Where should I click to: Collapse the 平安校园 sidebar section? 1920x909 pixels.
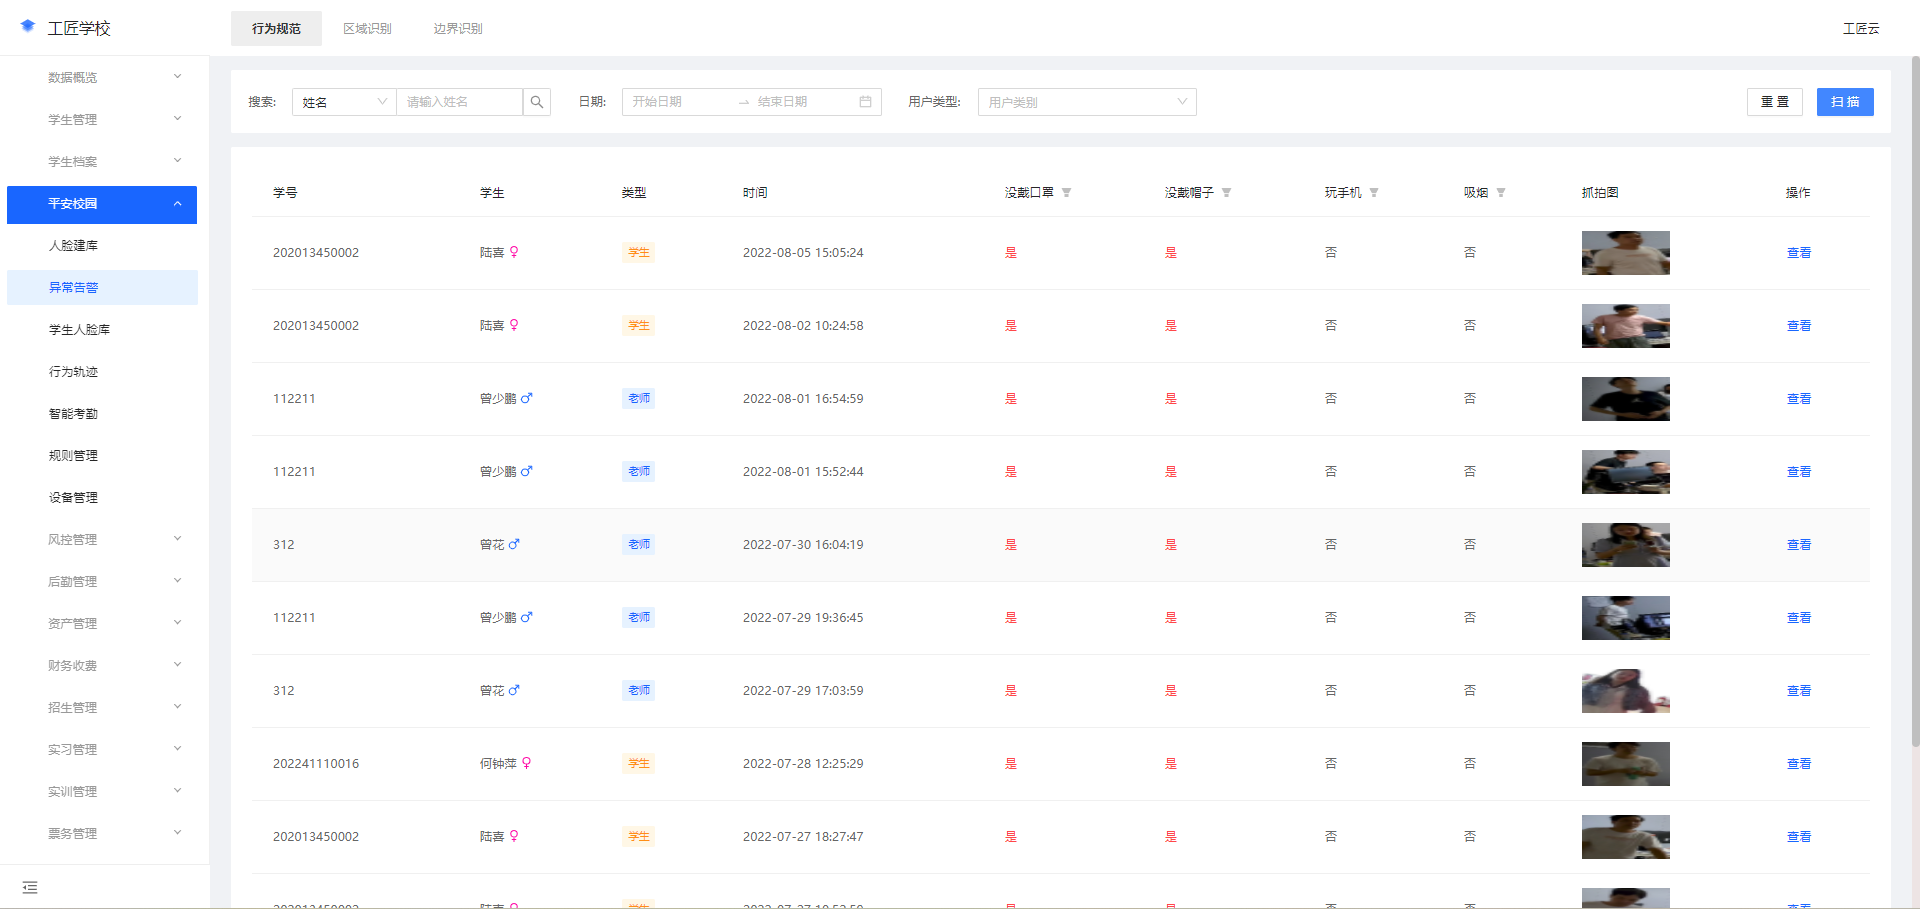point(101,204)
